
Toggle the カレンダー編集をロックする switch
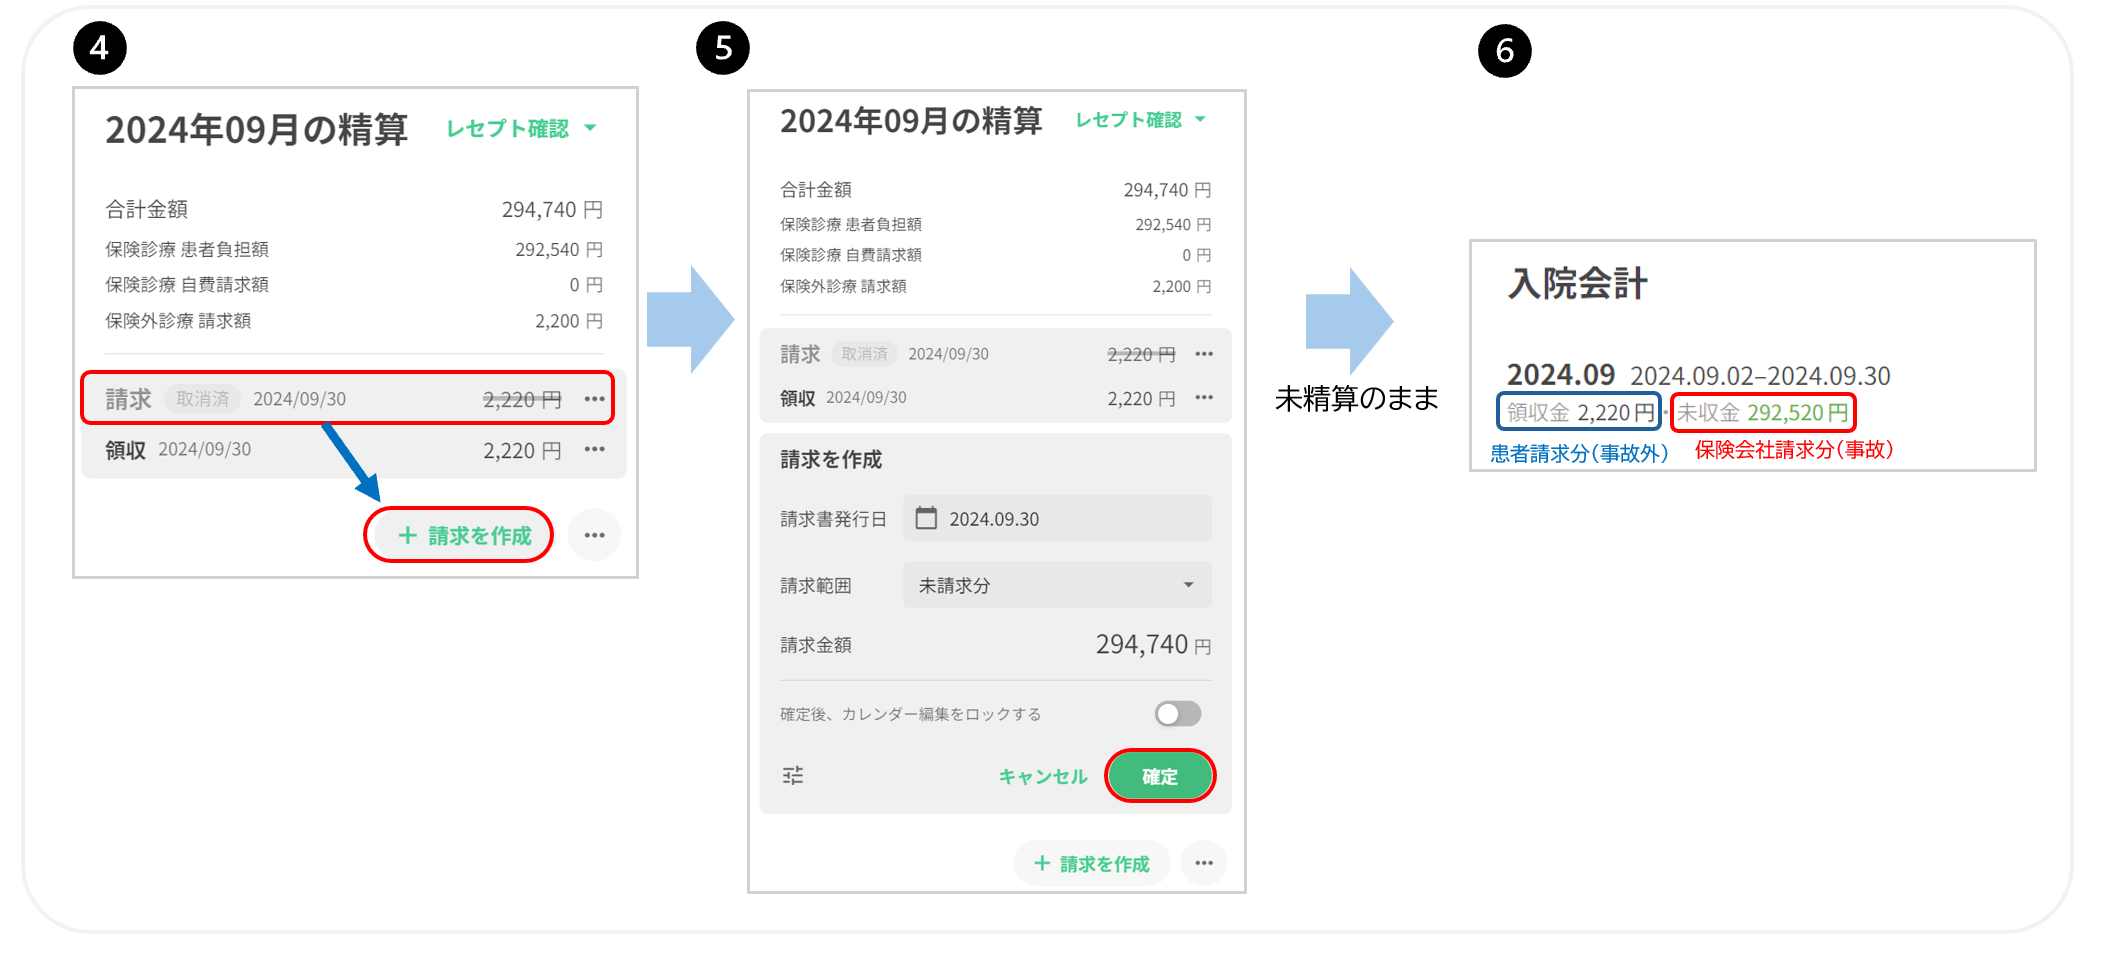1177,714
